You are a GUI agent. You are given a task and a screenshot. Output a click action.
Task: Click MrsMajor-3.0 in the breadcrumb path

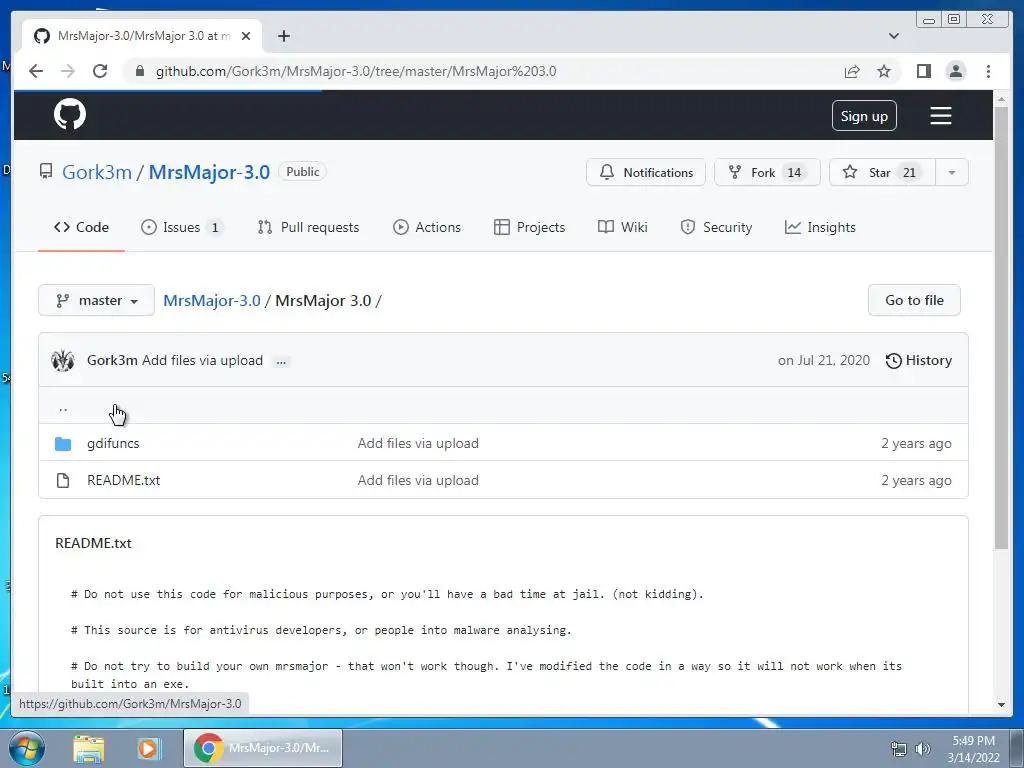tap(212, 300)
